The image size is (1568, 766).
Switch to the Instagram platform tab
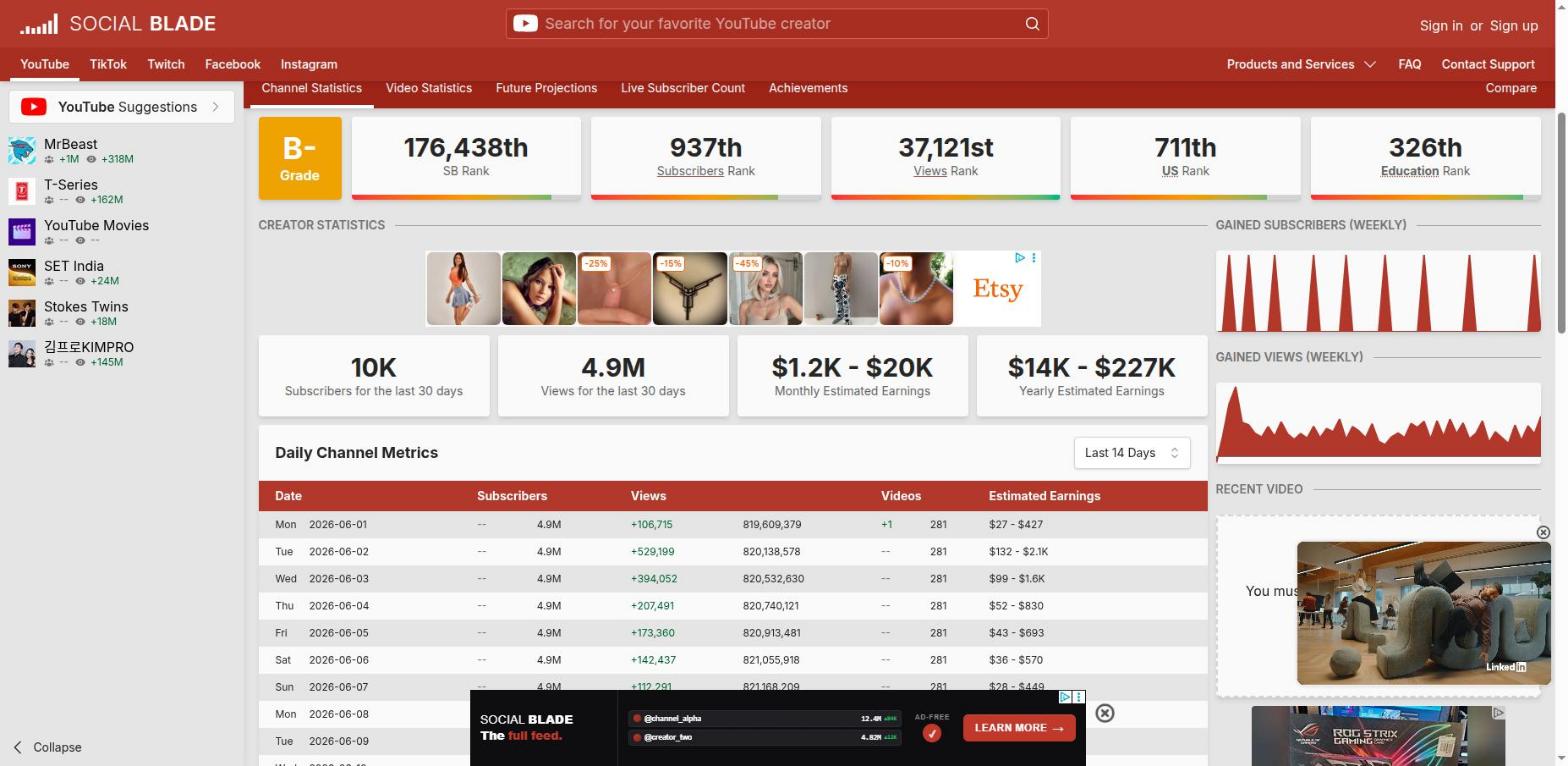click(309, 64)
